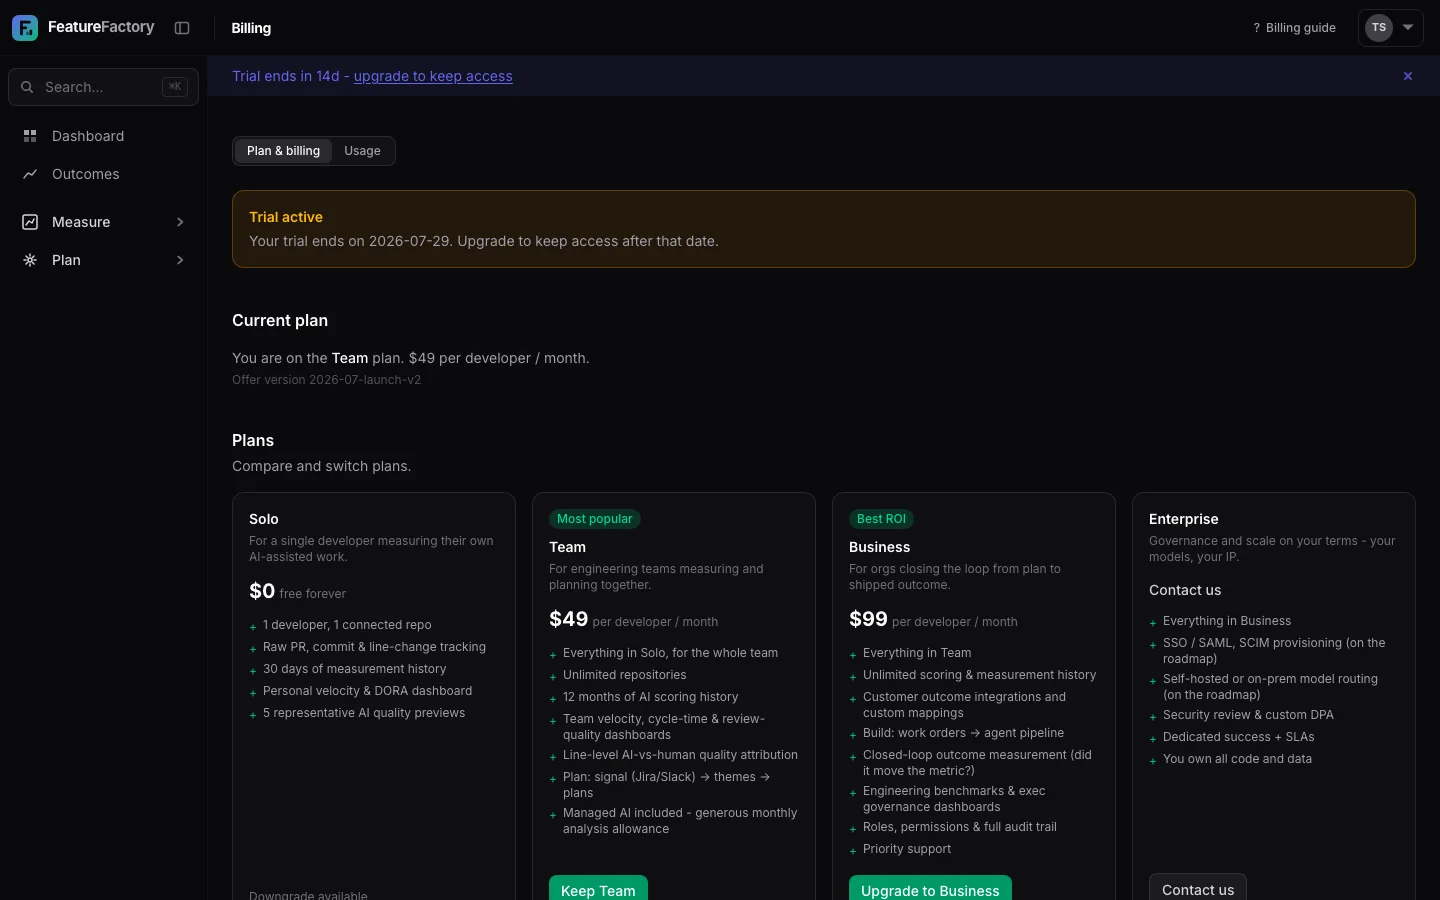Click the Enterprise Contact us button
1440x900 pixels.
coord(1198,887)
